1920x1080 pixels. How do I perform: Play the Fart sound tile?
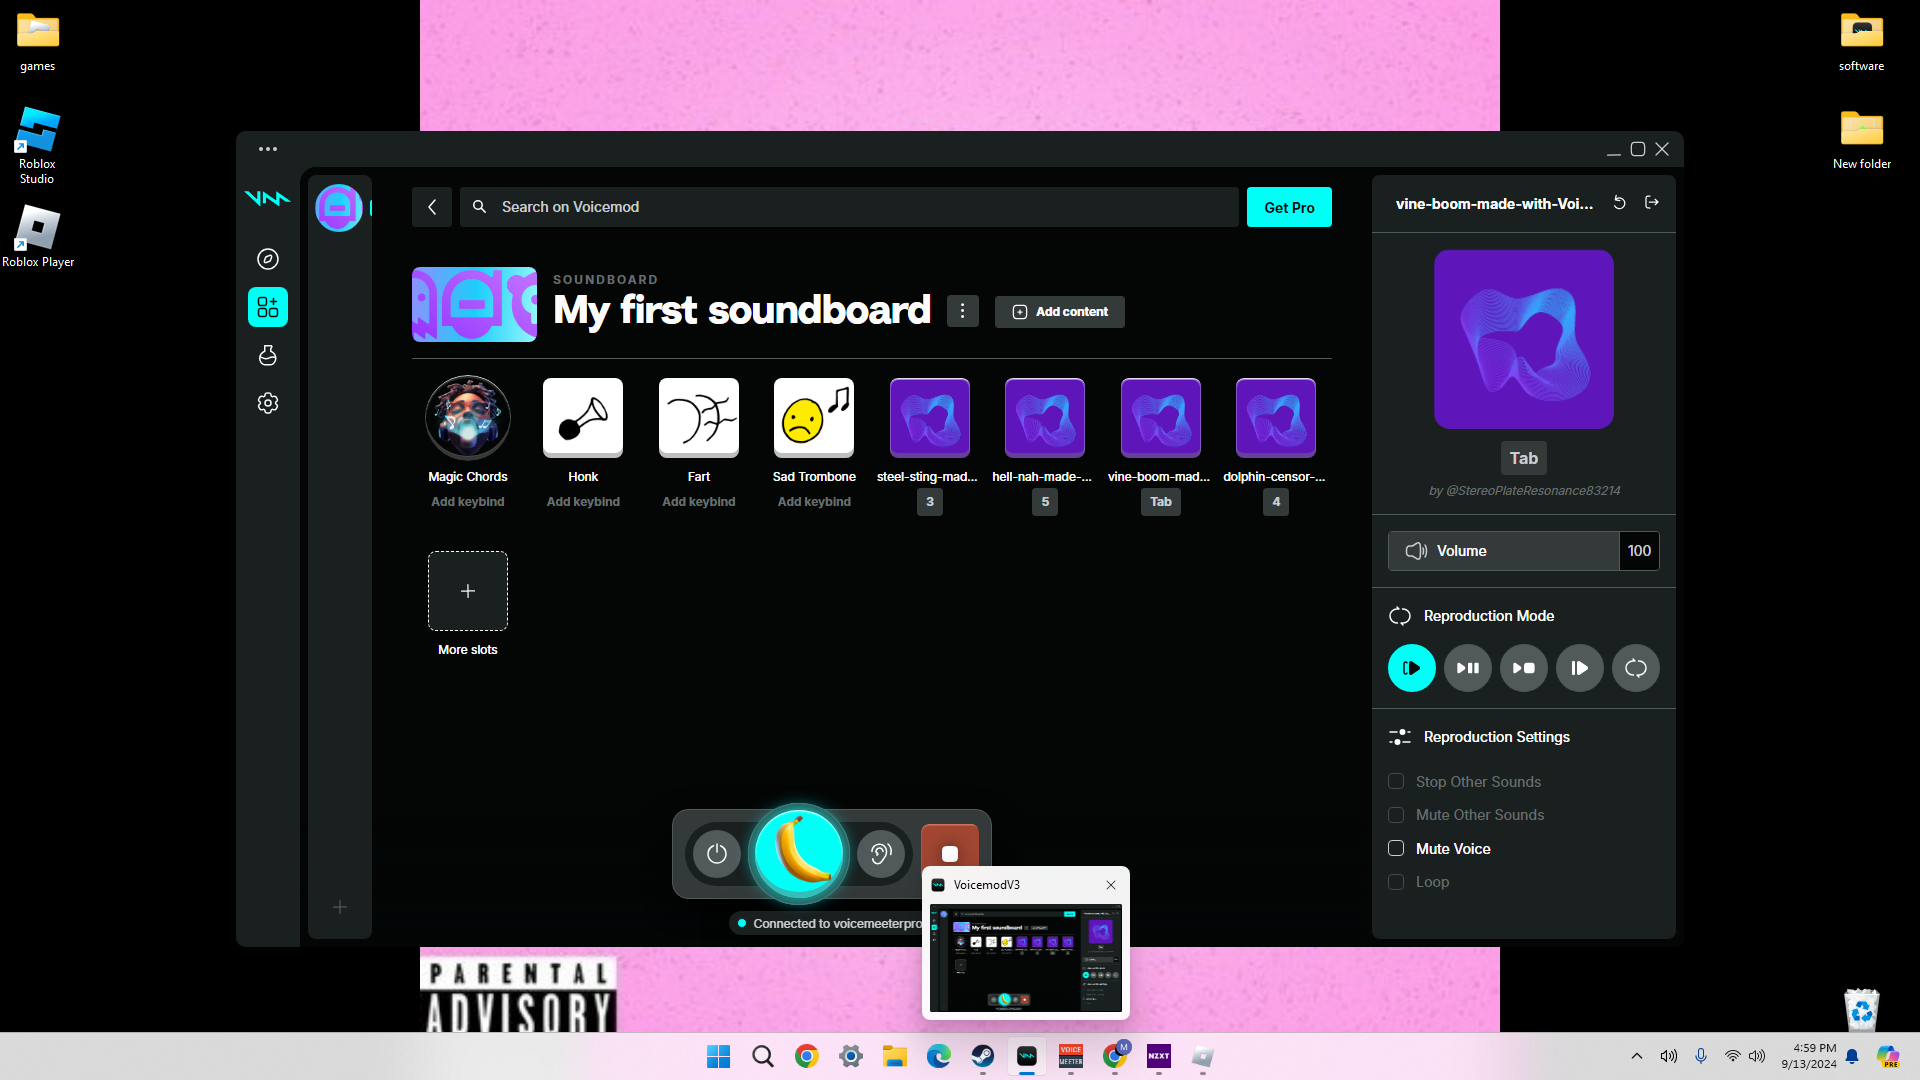(x=699, y=418)
